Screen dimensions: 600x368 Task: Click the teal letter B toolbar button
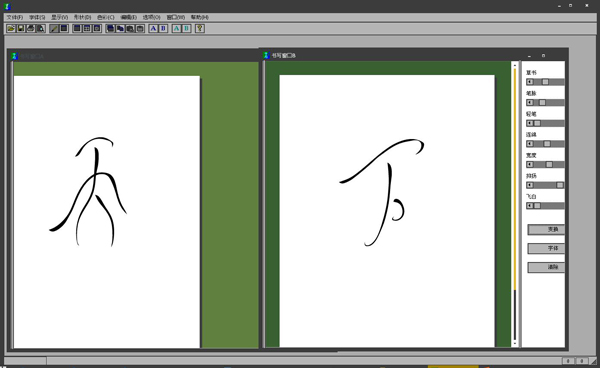click(x=186, y=28)
